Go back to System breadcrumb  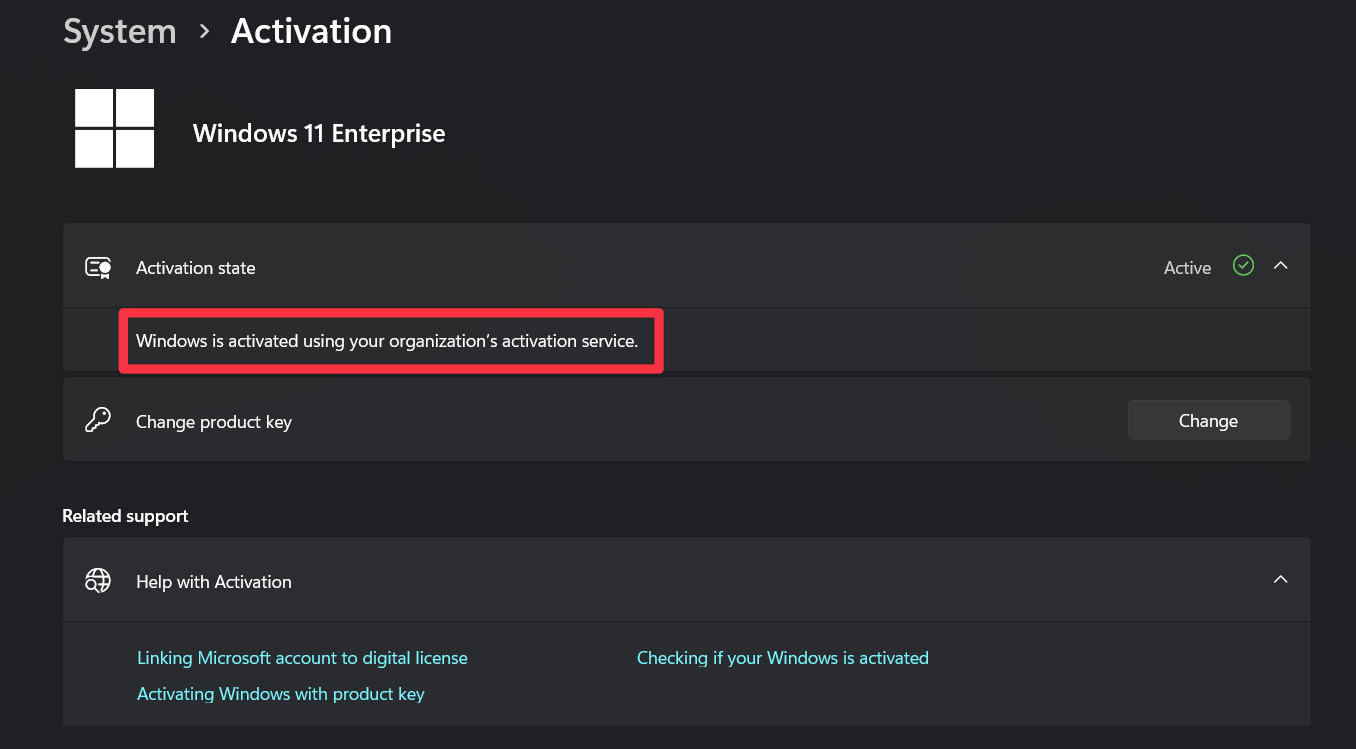pos(119,31)
